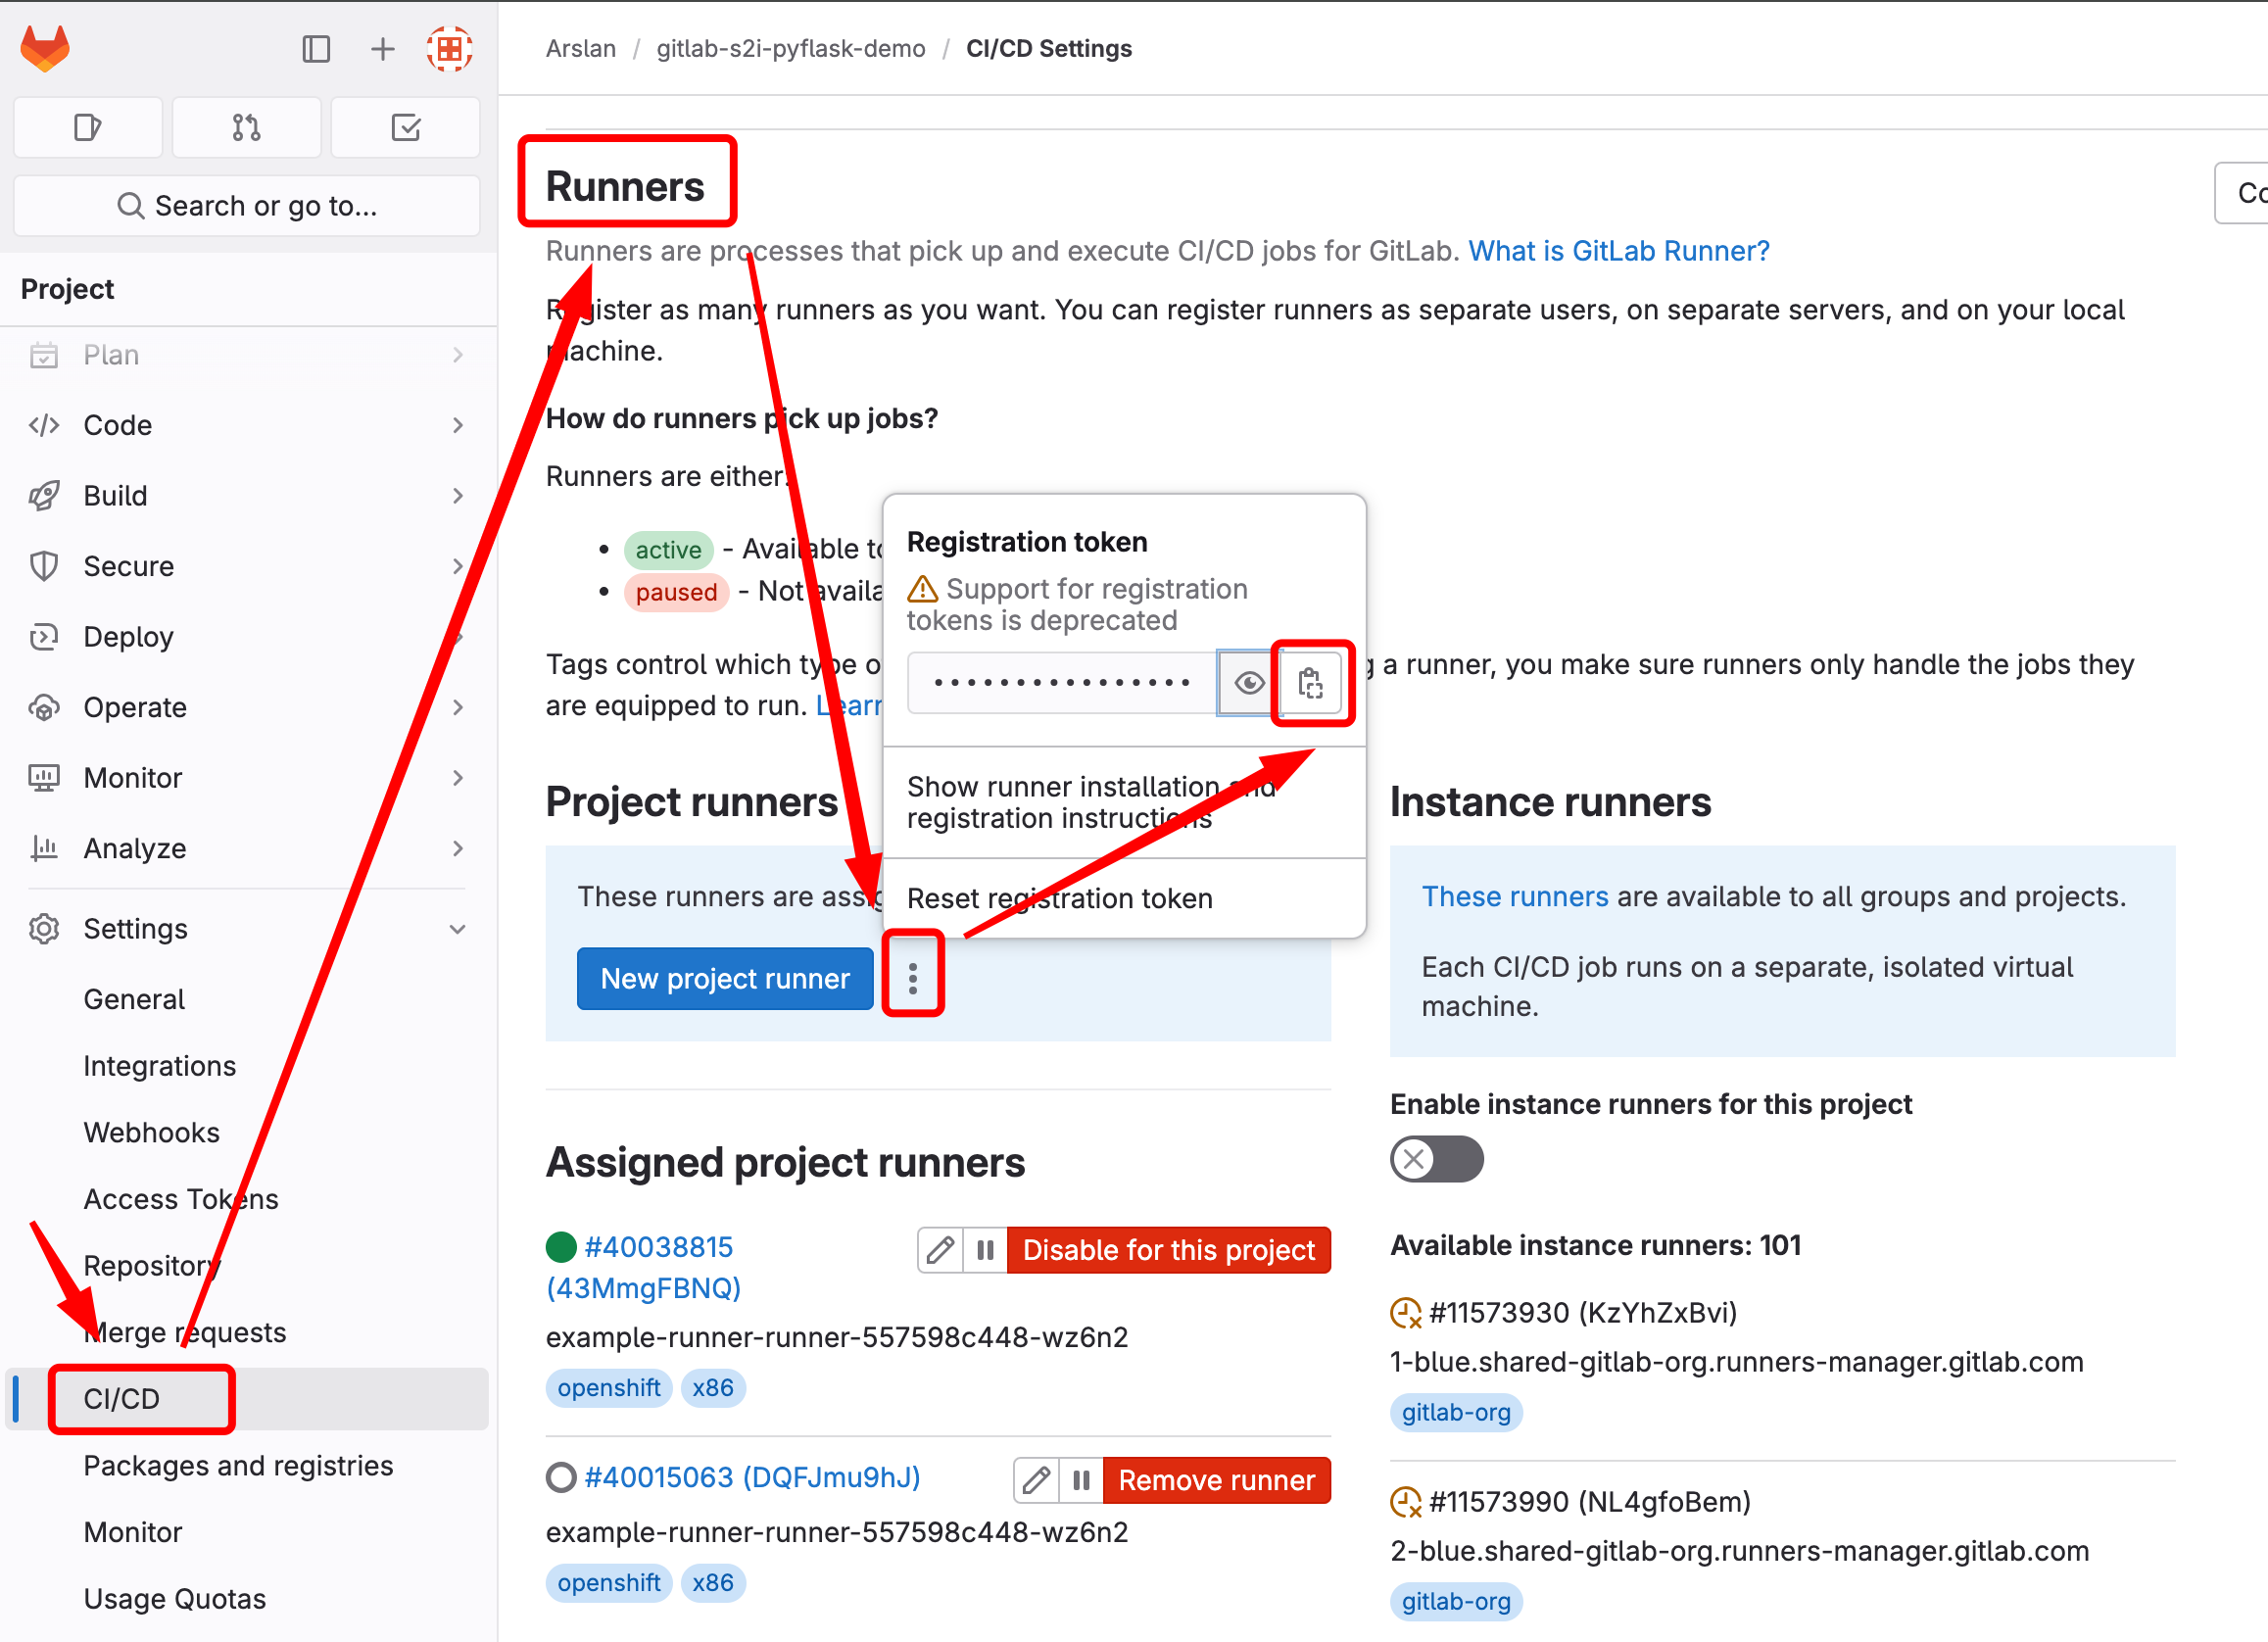Click the Settings gear icon in sidebar

tap(44, 929)
